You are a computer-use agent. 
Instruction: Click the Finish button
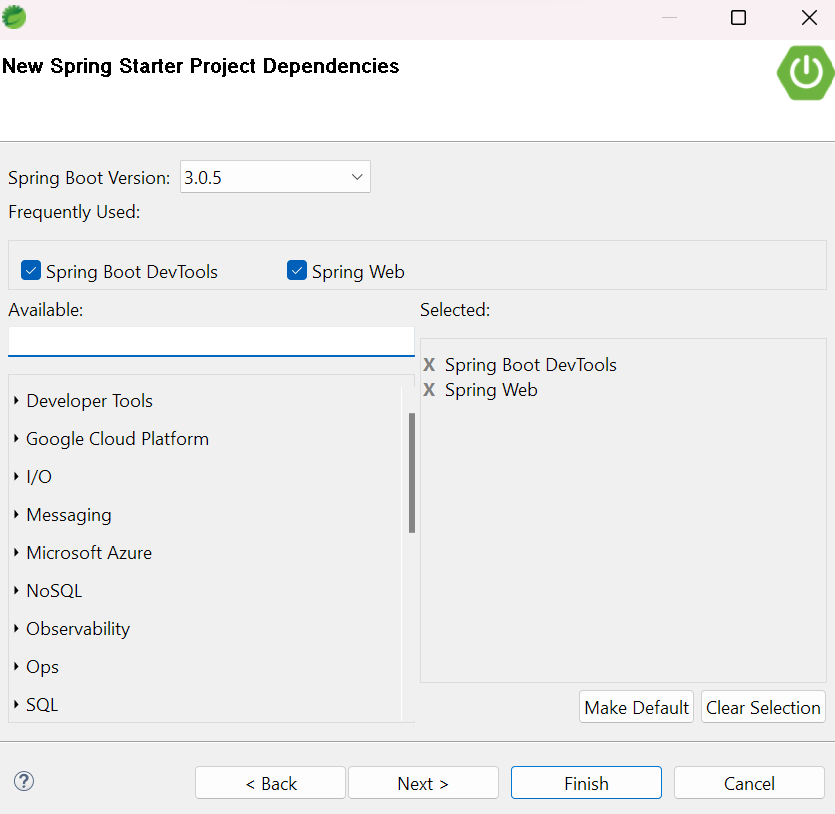point(586,782)
